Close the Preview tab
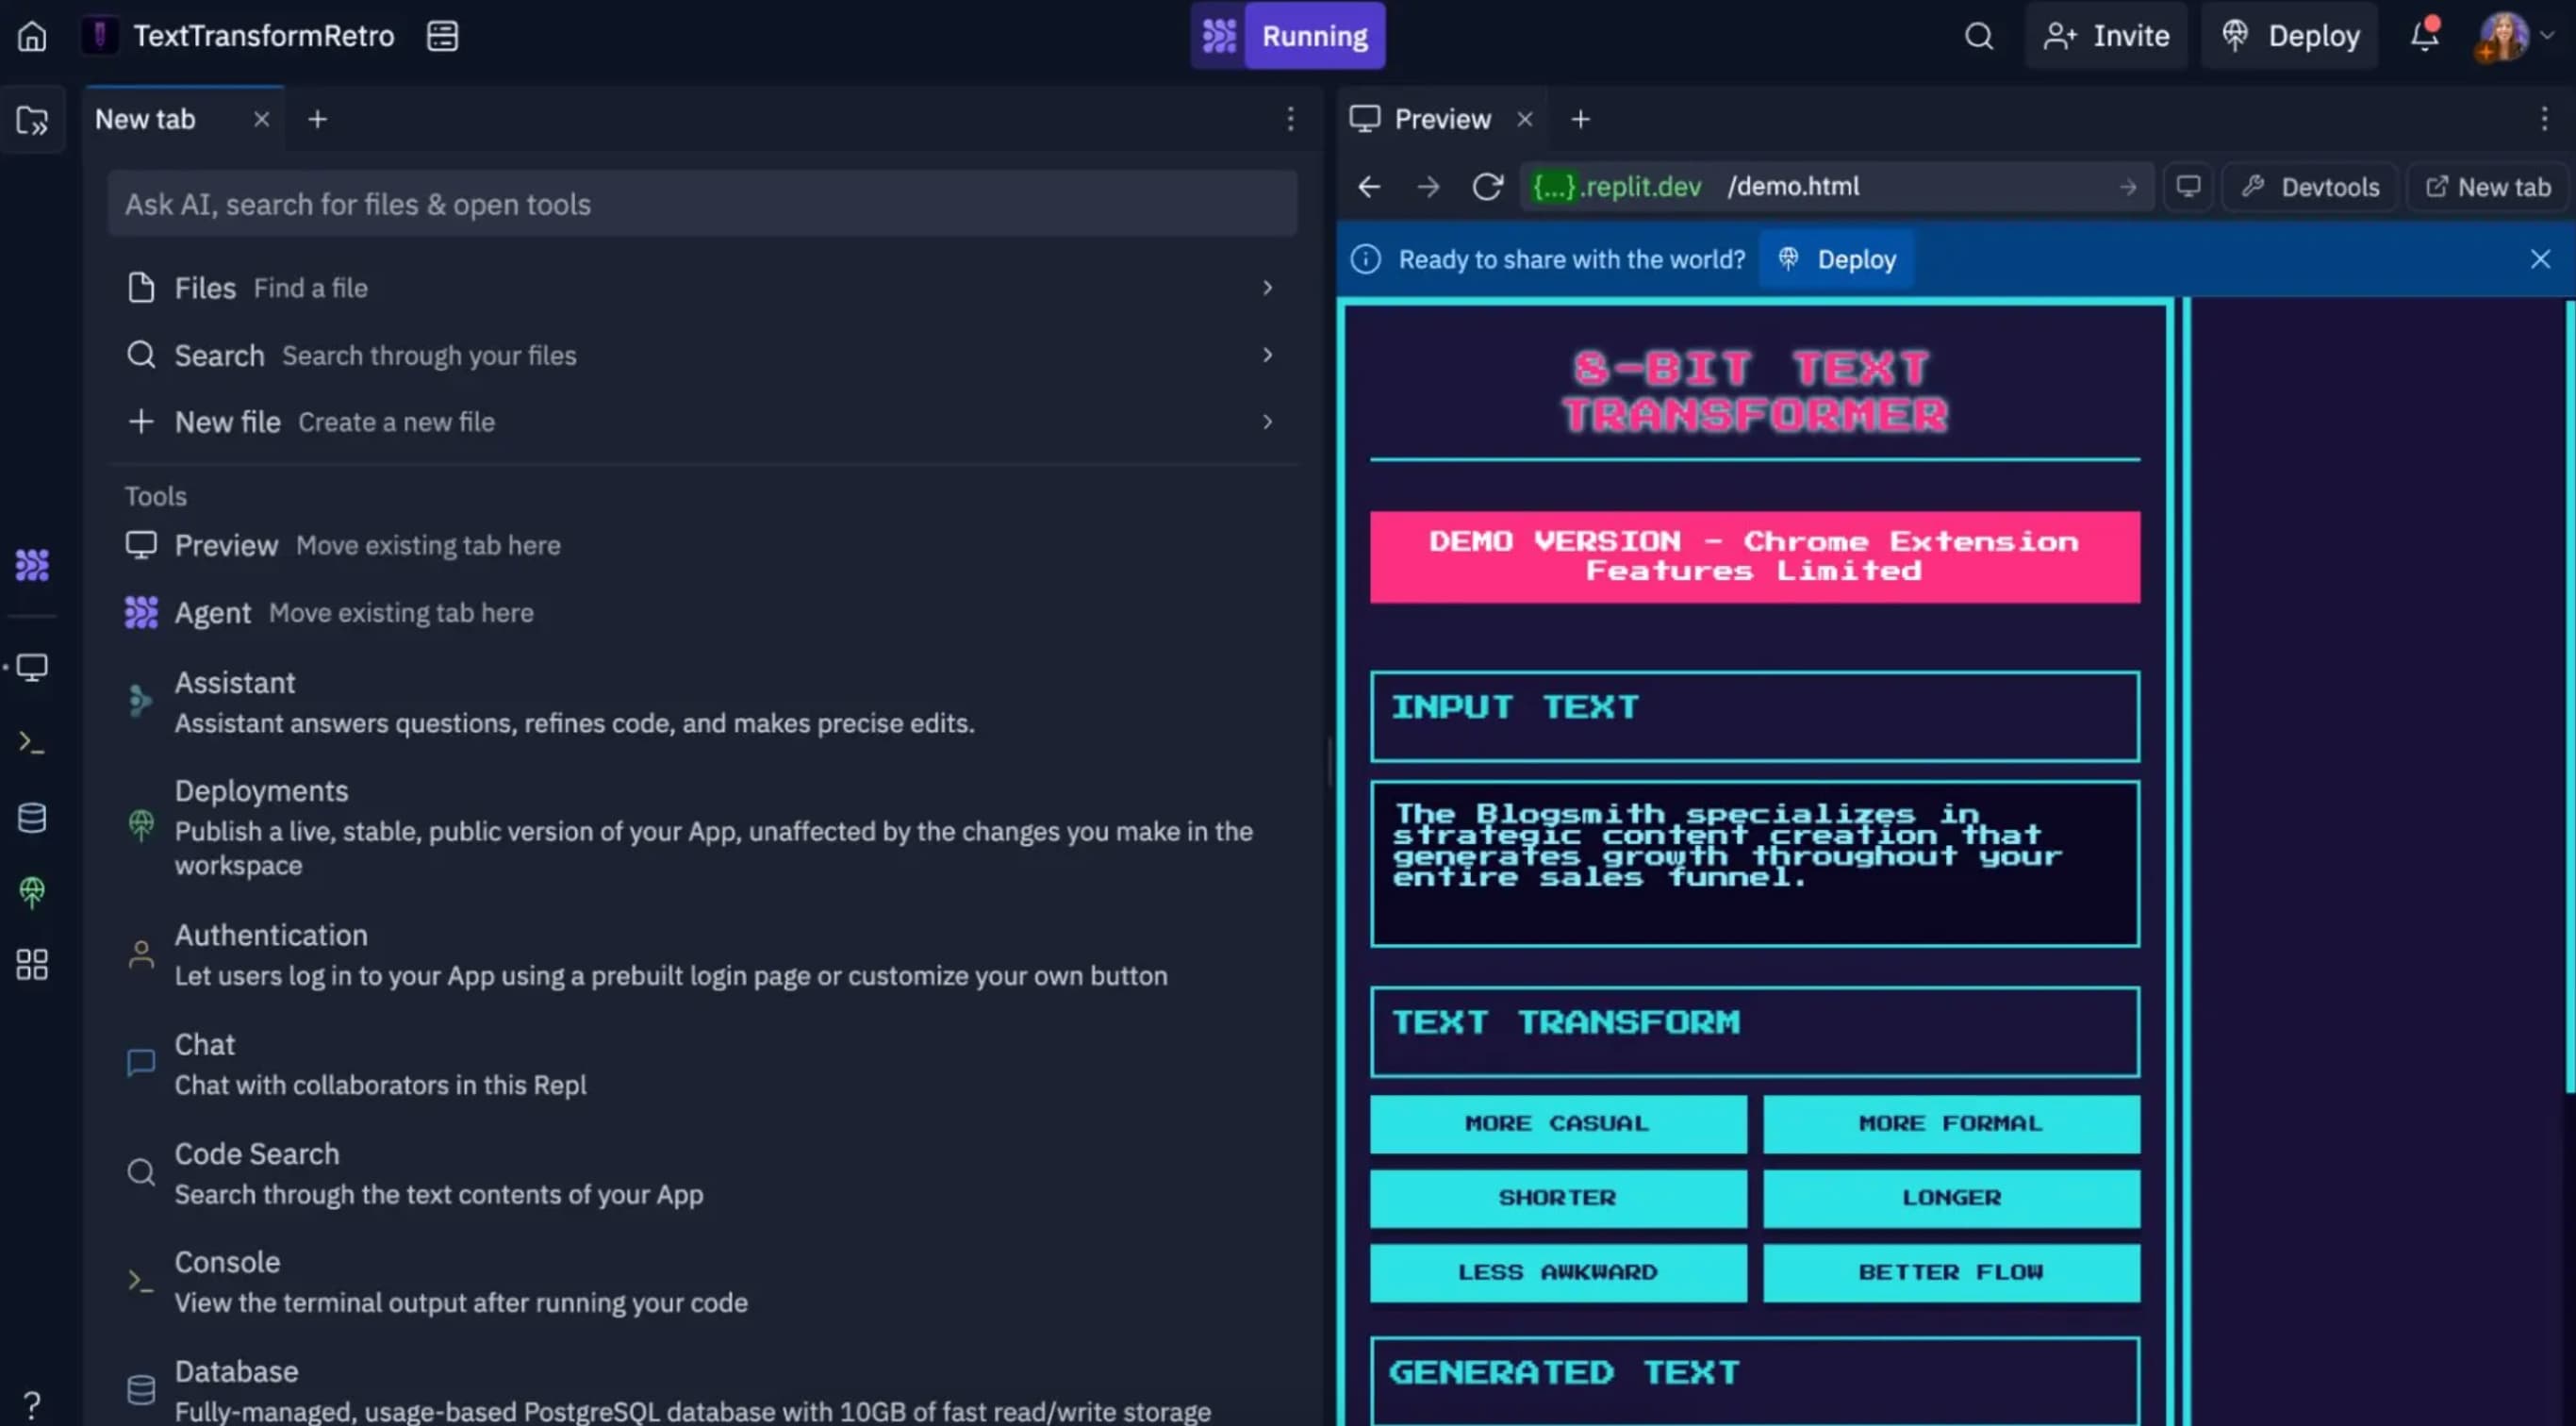Screen dimensions: 2576x1426 click(x=1525, y=119)
